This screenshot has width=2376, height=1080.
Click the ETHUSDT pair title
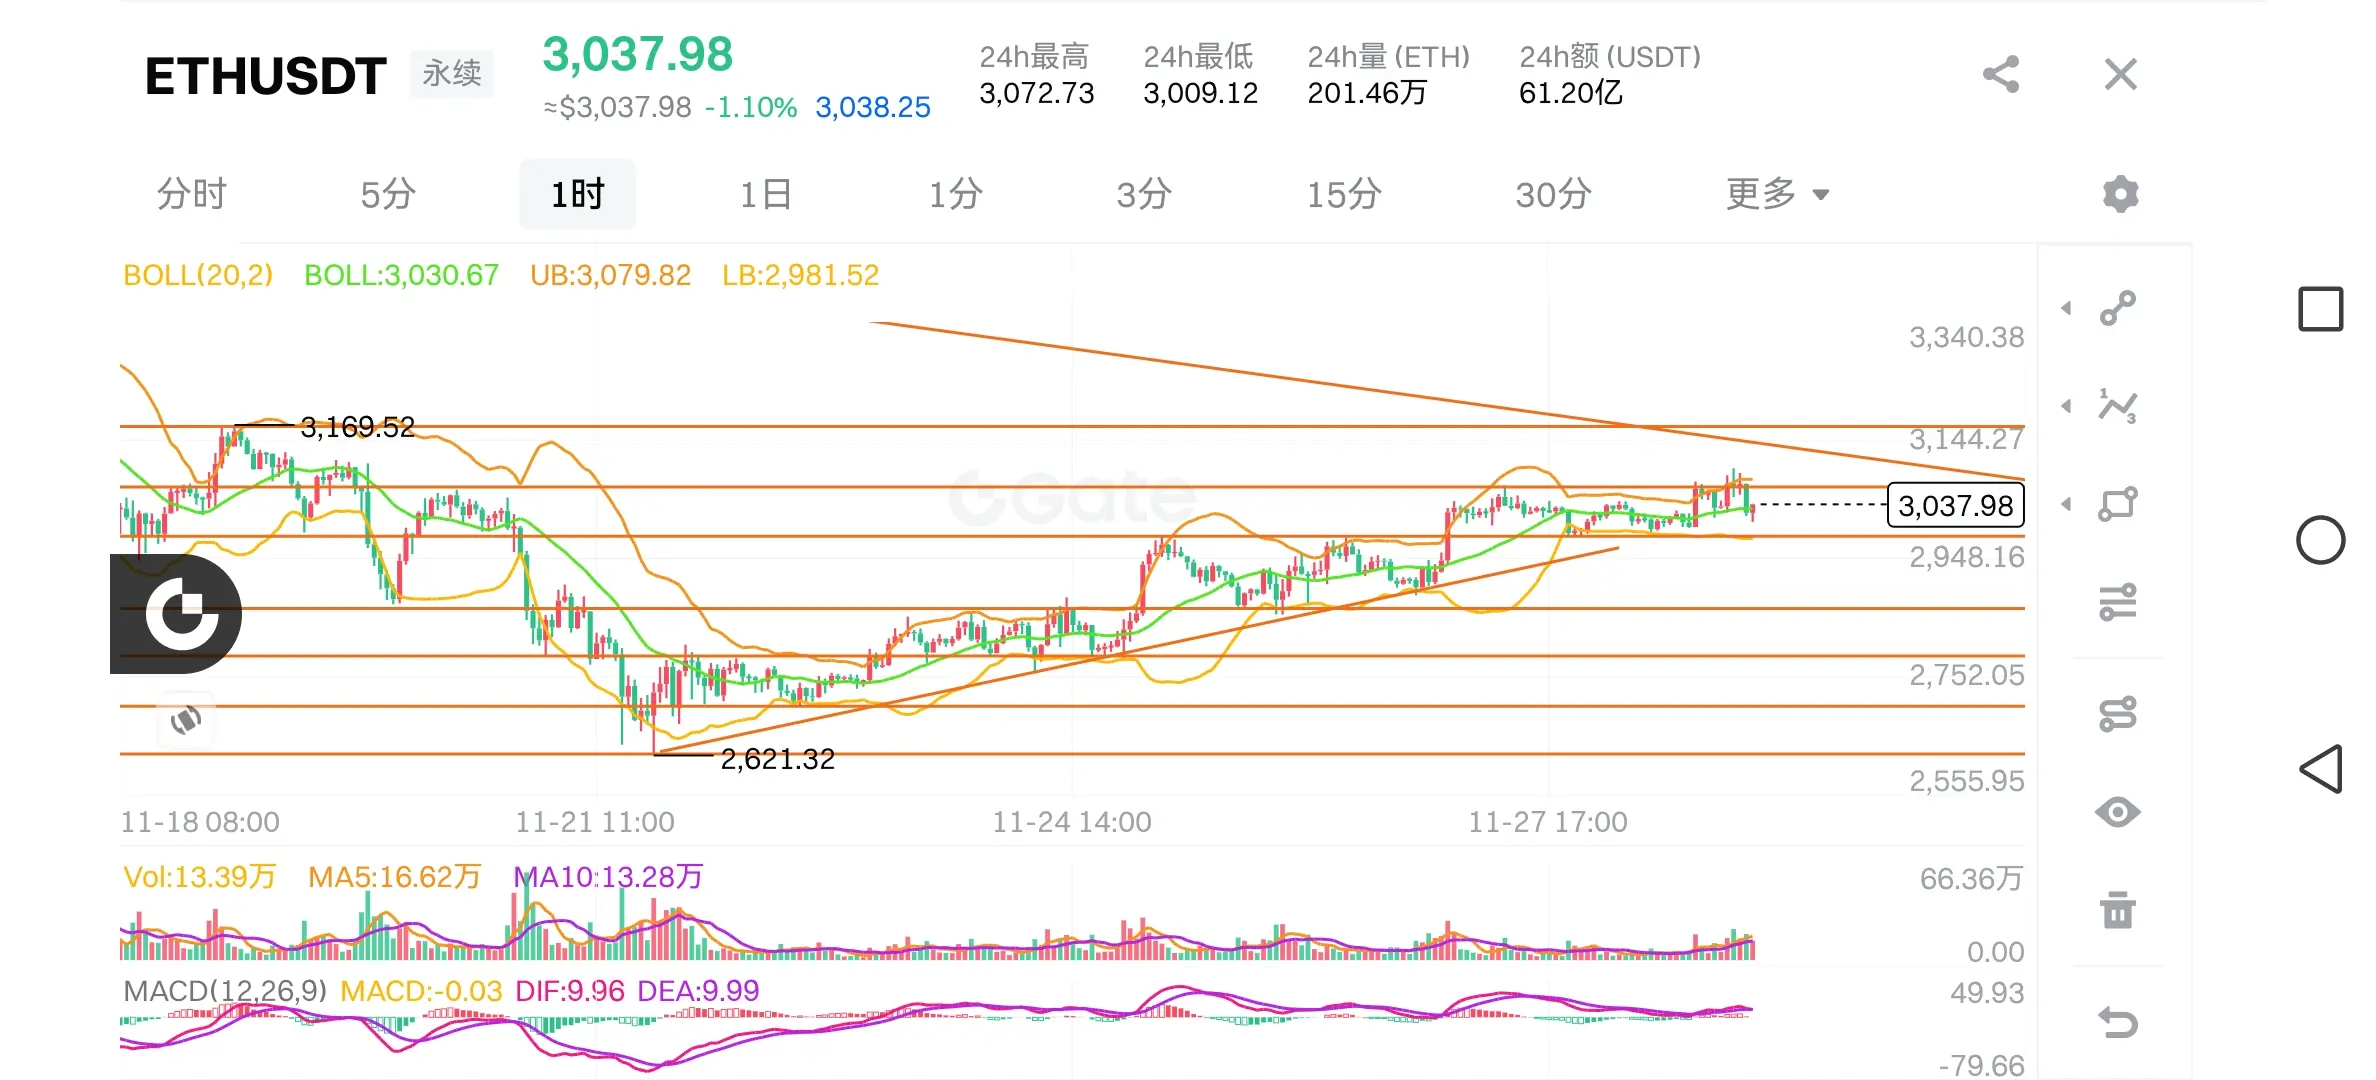266,76
